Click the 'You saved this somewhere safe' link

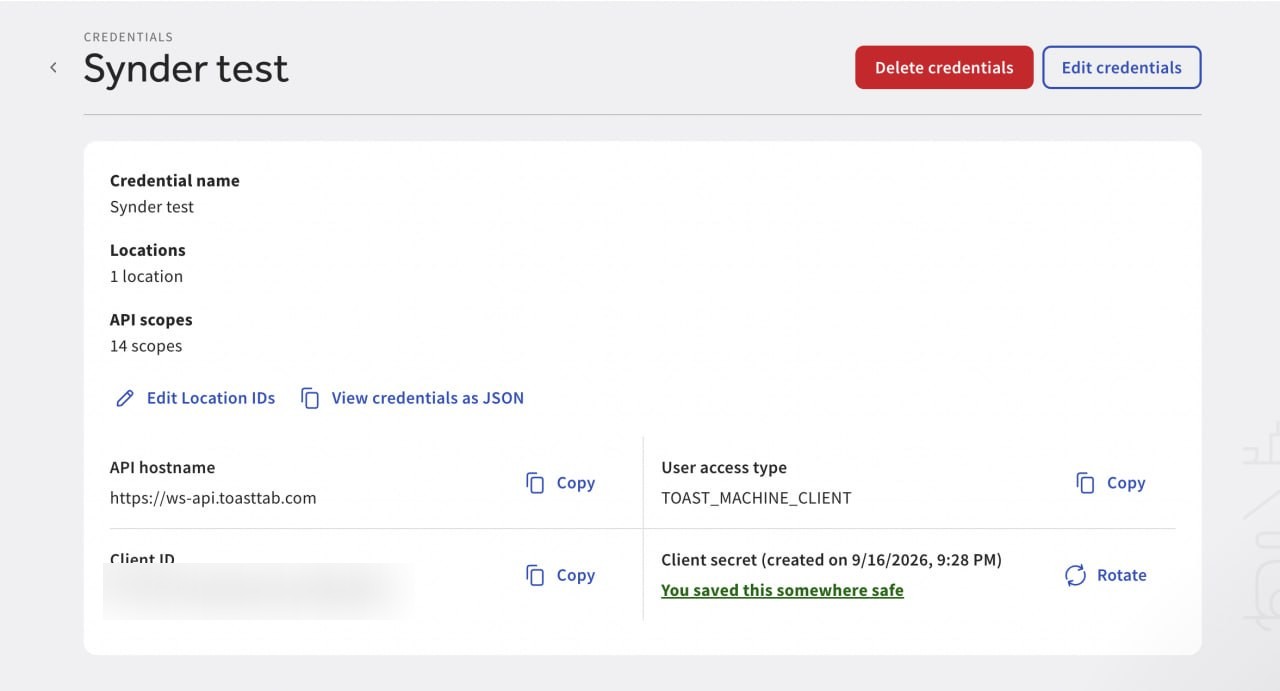click(782, 590)
